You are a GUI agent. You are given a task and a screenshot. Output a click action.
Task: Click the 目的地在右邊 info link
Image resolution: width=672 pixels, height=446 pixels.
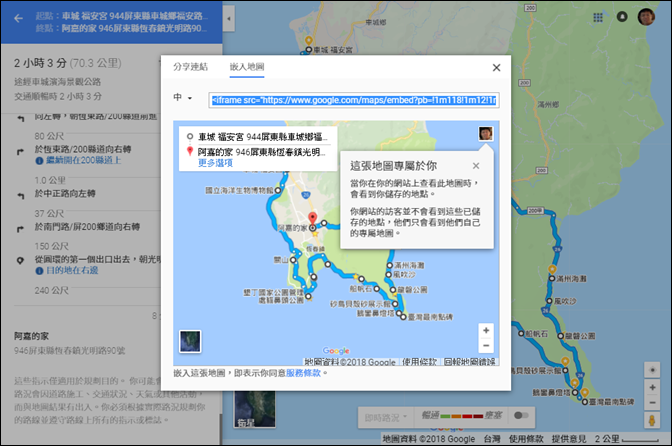(x=72, y=270)
